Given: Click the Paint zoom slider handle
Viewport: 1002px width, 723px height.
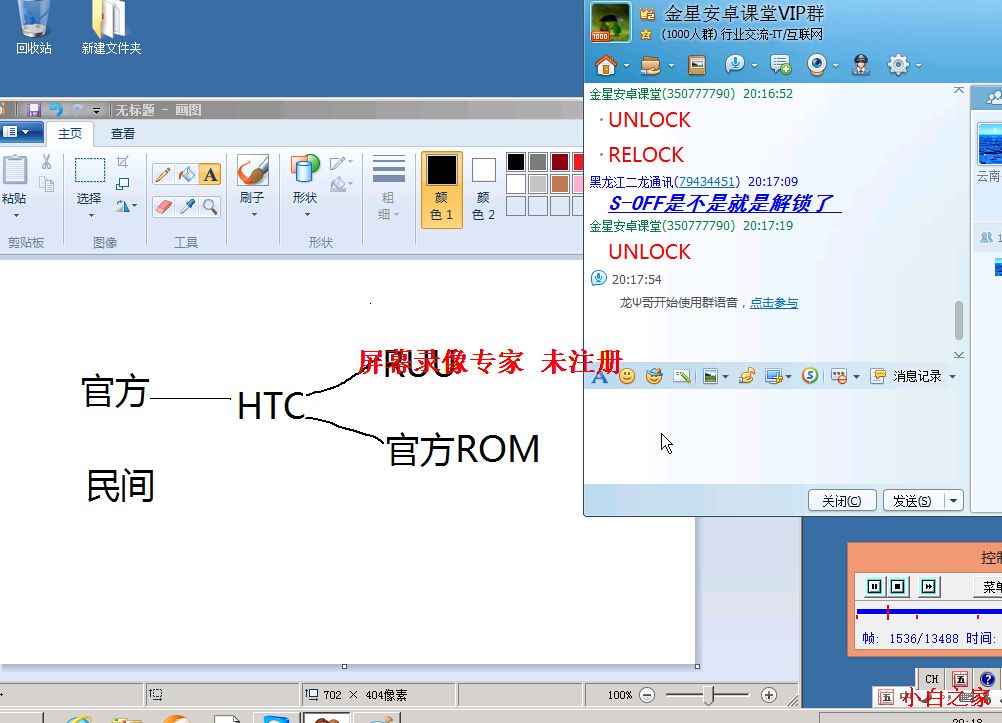Looking at the screenshot, I should pyautogui.click(x=708, y=694).
